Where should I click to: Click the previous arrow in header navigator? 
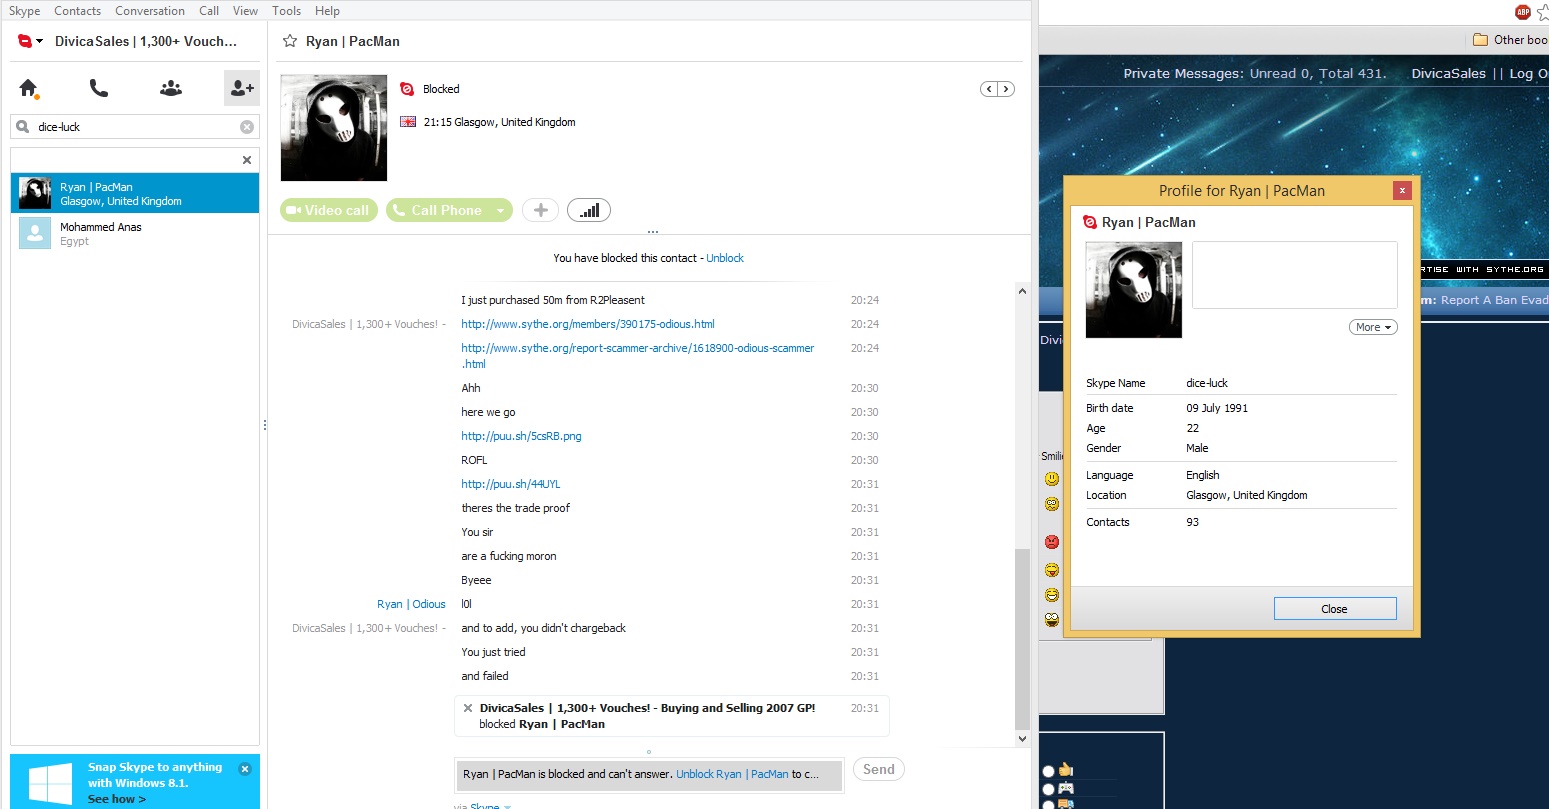(989, 89)
